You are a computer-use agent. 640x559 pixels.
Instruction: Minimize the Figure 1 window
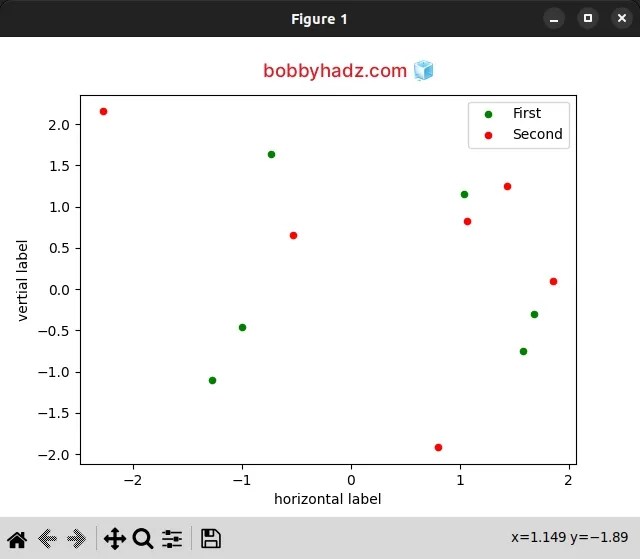point(554,19)
